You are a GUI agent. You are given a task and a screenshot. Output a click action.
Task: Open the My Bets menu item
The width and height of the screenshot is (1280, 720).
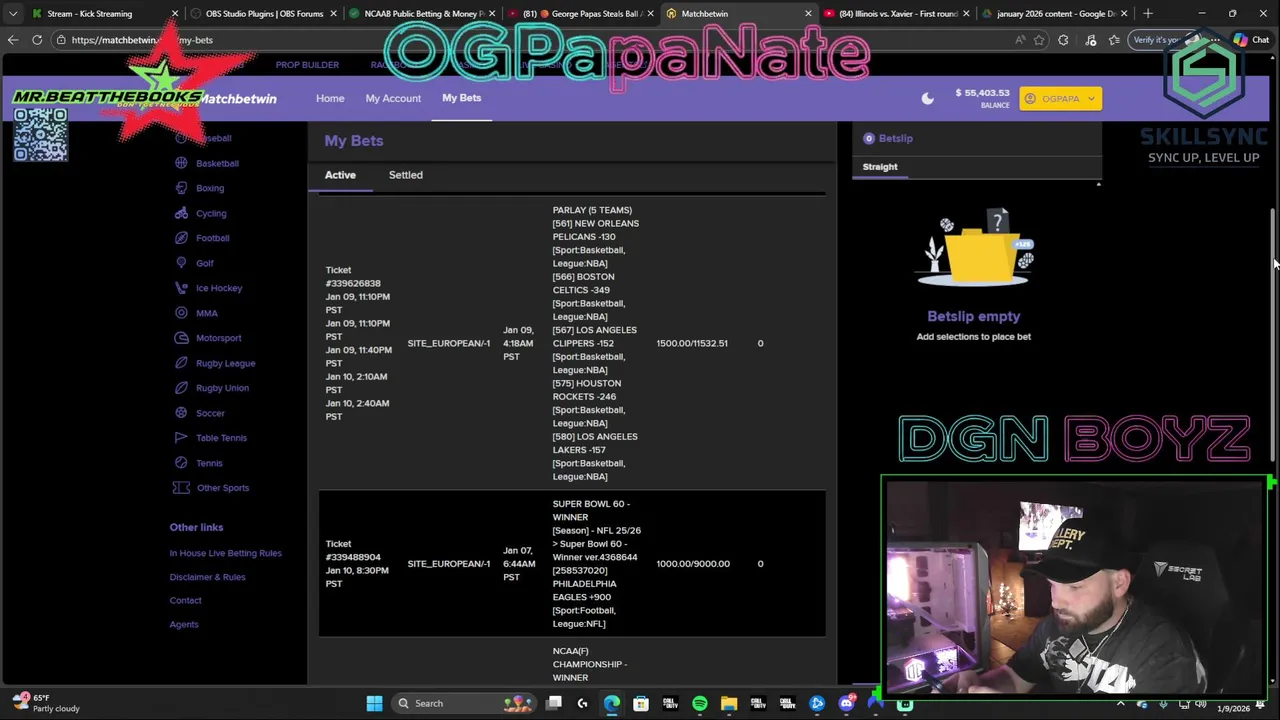tap(462, 98)
